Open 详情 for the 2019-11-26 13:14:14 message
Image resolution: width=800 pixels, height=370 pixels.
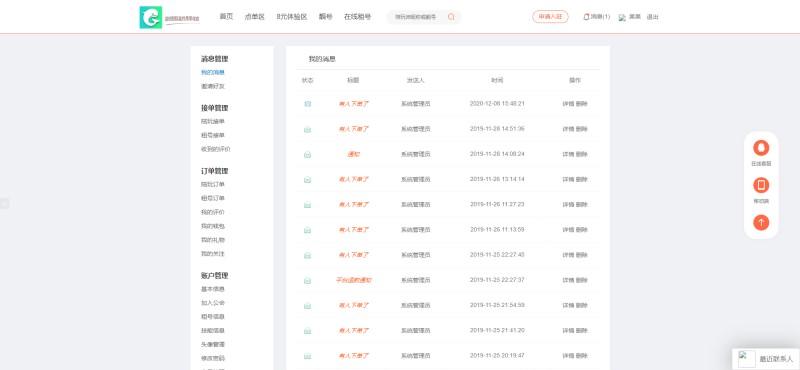pos(568,180)
